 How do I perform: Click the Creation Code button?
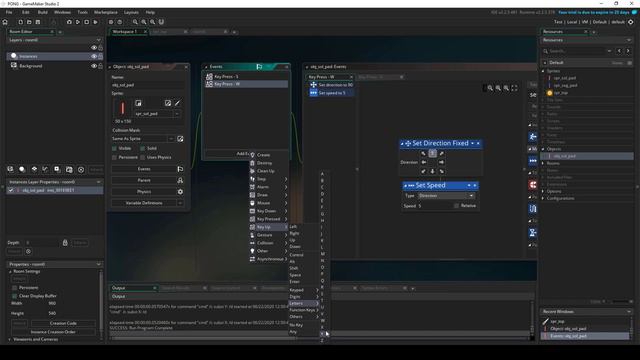click(x=63, y=323)
